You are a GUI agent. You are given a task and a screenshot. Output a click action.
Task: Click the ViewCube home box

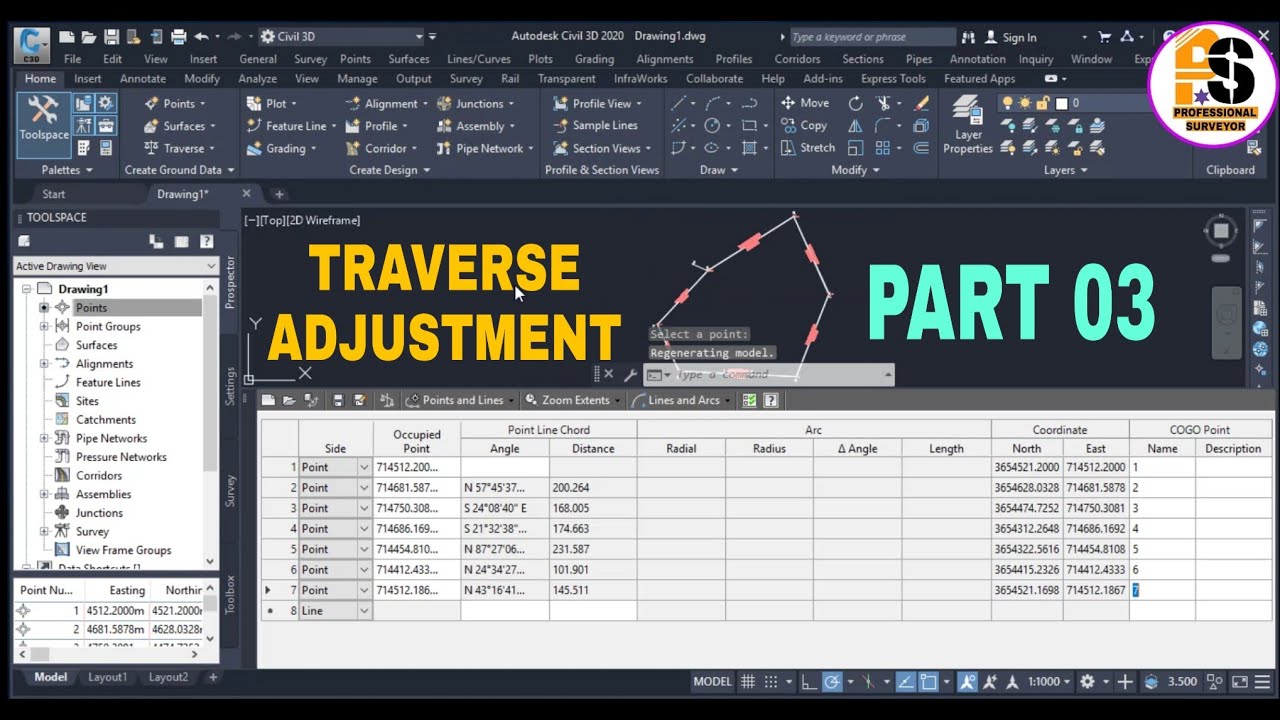coord(1220,232)
